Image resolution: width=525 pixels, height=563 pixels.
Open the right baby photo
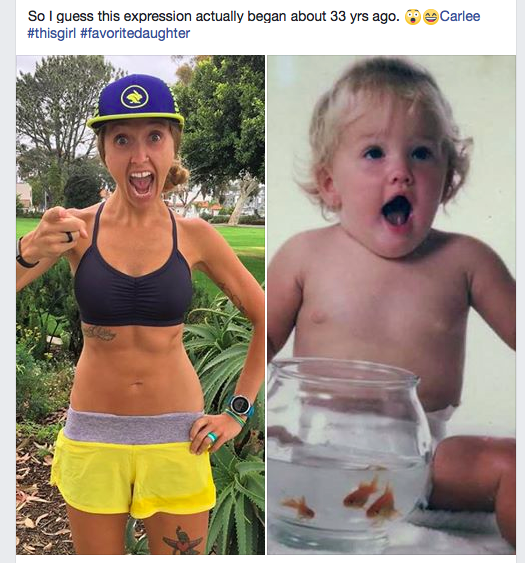point(391,304)
